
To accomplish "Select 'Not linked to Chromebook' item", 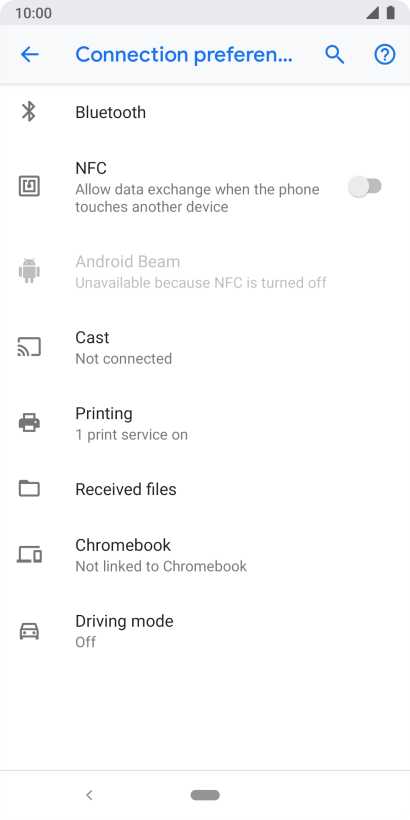I will (205, 555).
